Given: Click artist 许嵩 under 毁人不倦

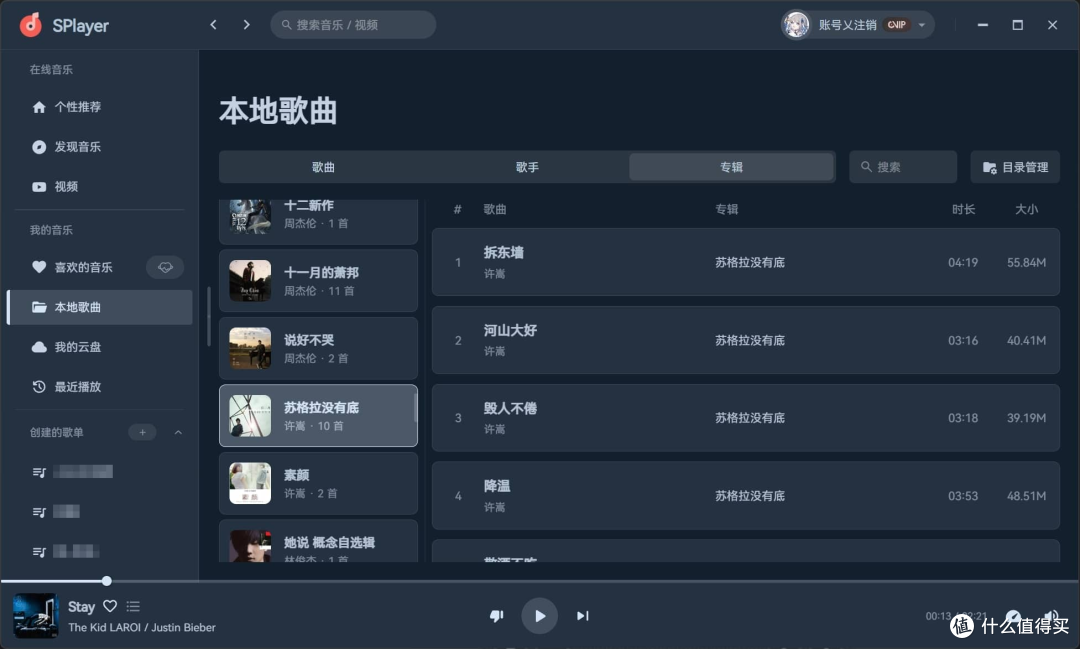Looking at the screenshot, I should coord(495,429).
